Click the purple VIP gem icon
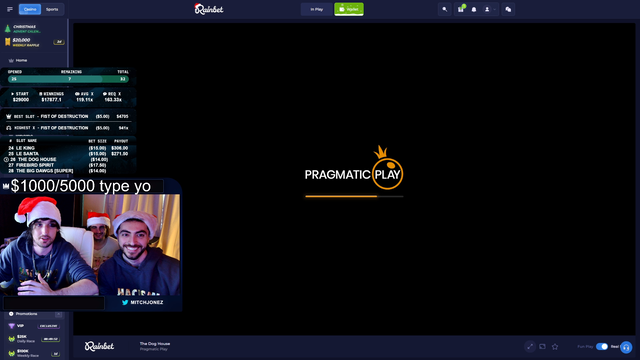 coord(11,326)
